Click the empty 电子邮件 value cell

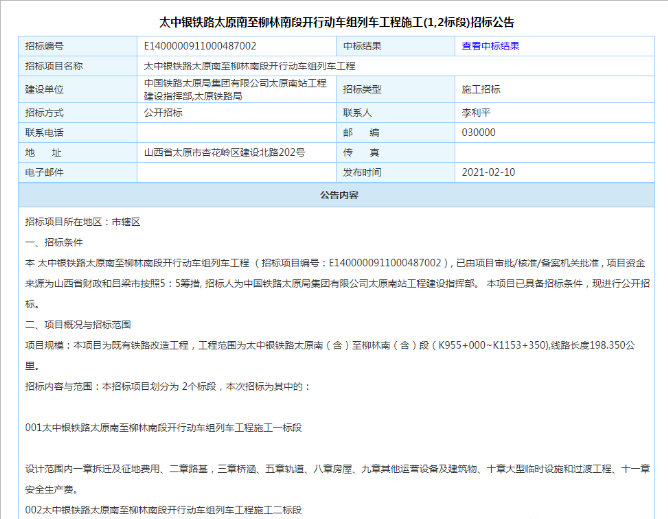237,172
